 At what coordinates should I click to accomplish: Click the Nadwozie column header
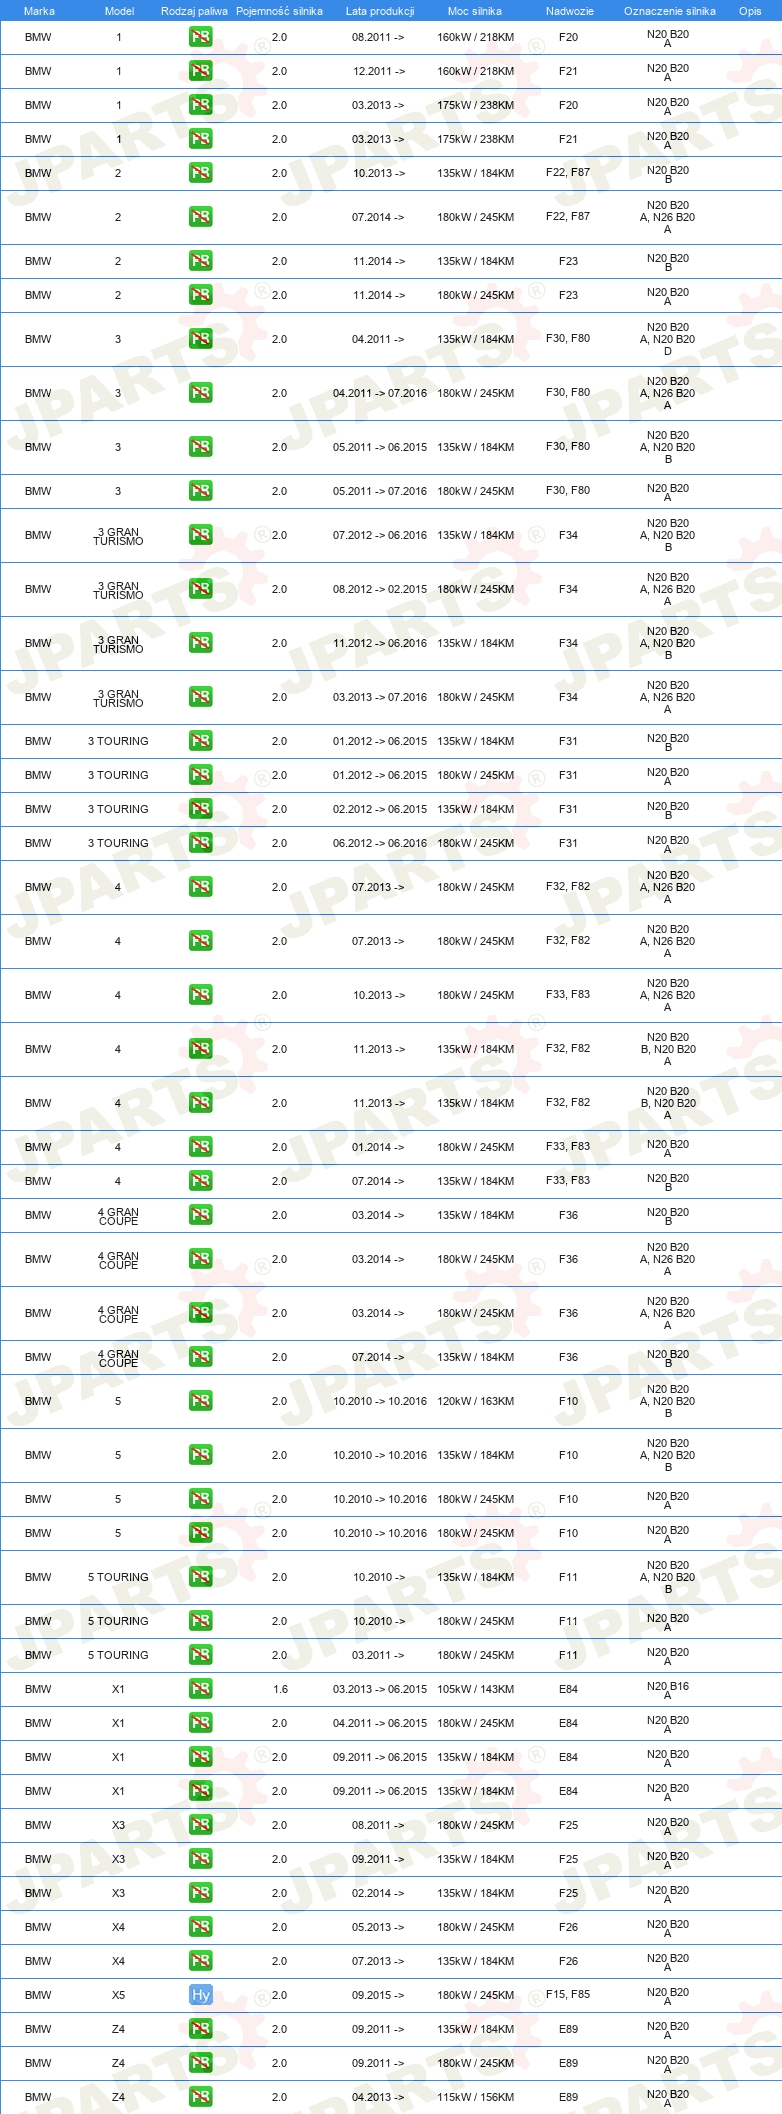(569, 11)
